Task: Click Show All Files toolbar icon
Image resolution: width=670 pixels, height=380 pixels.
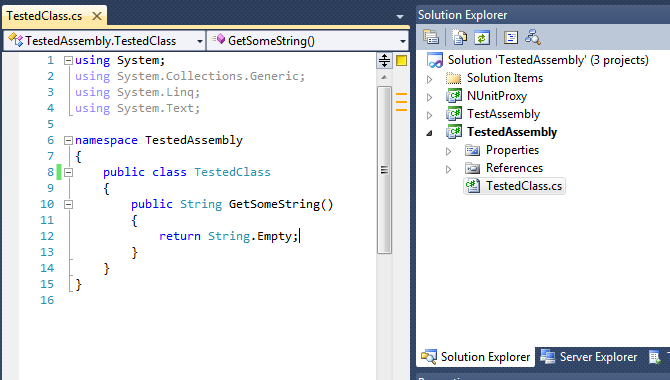Action: pyautogui.click(x=459, y=38)
